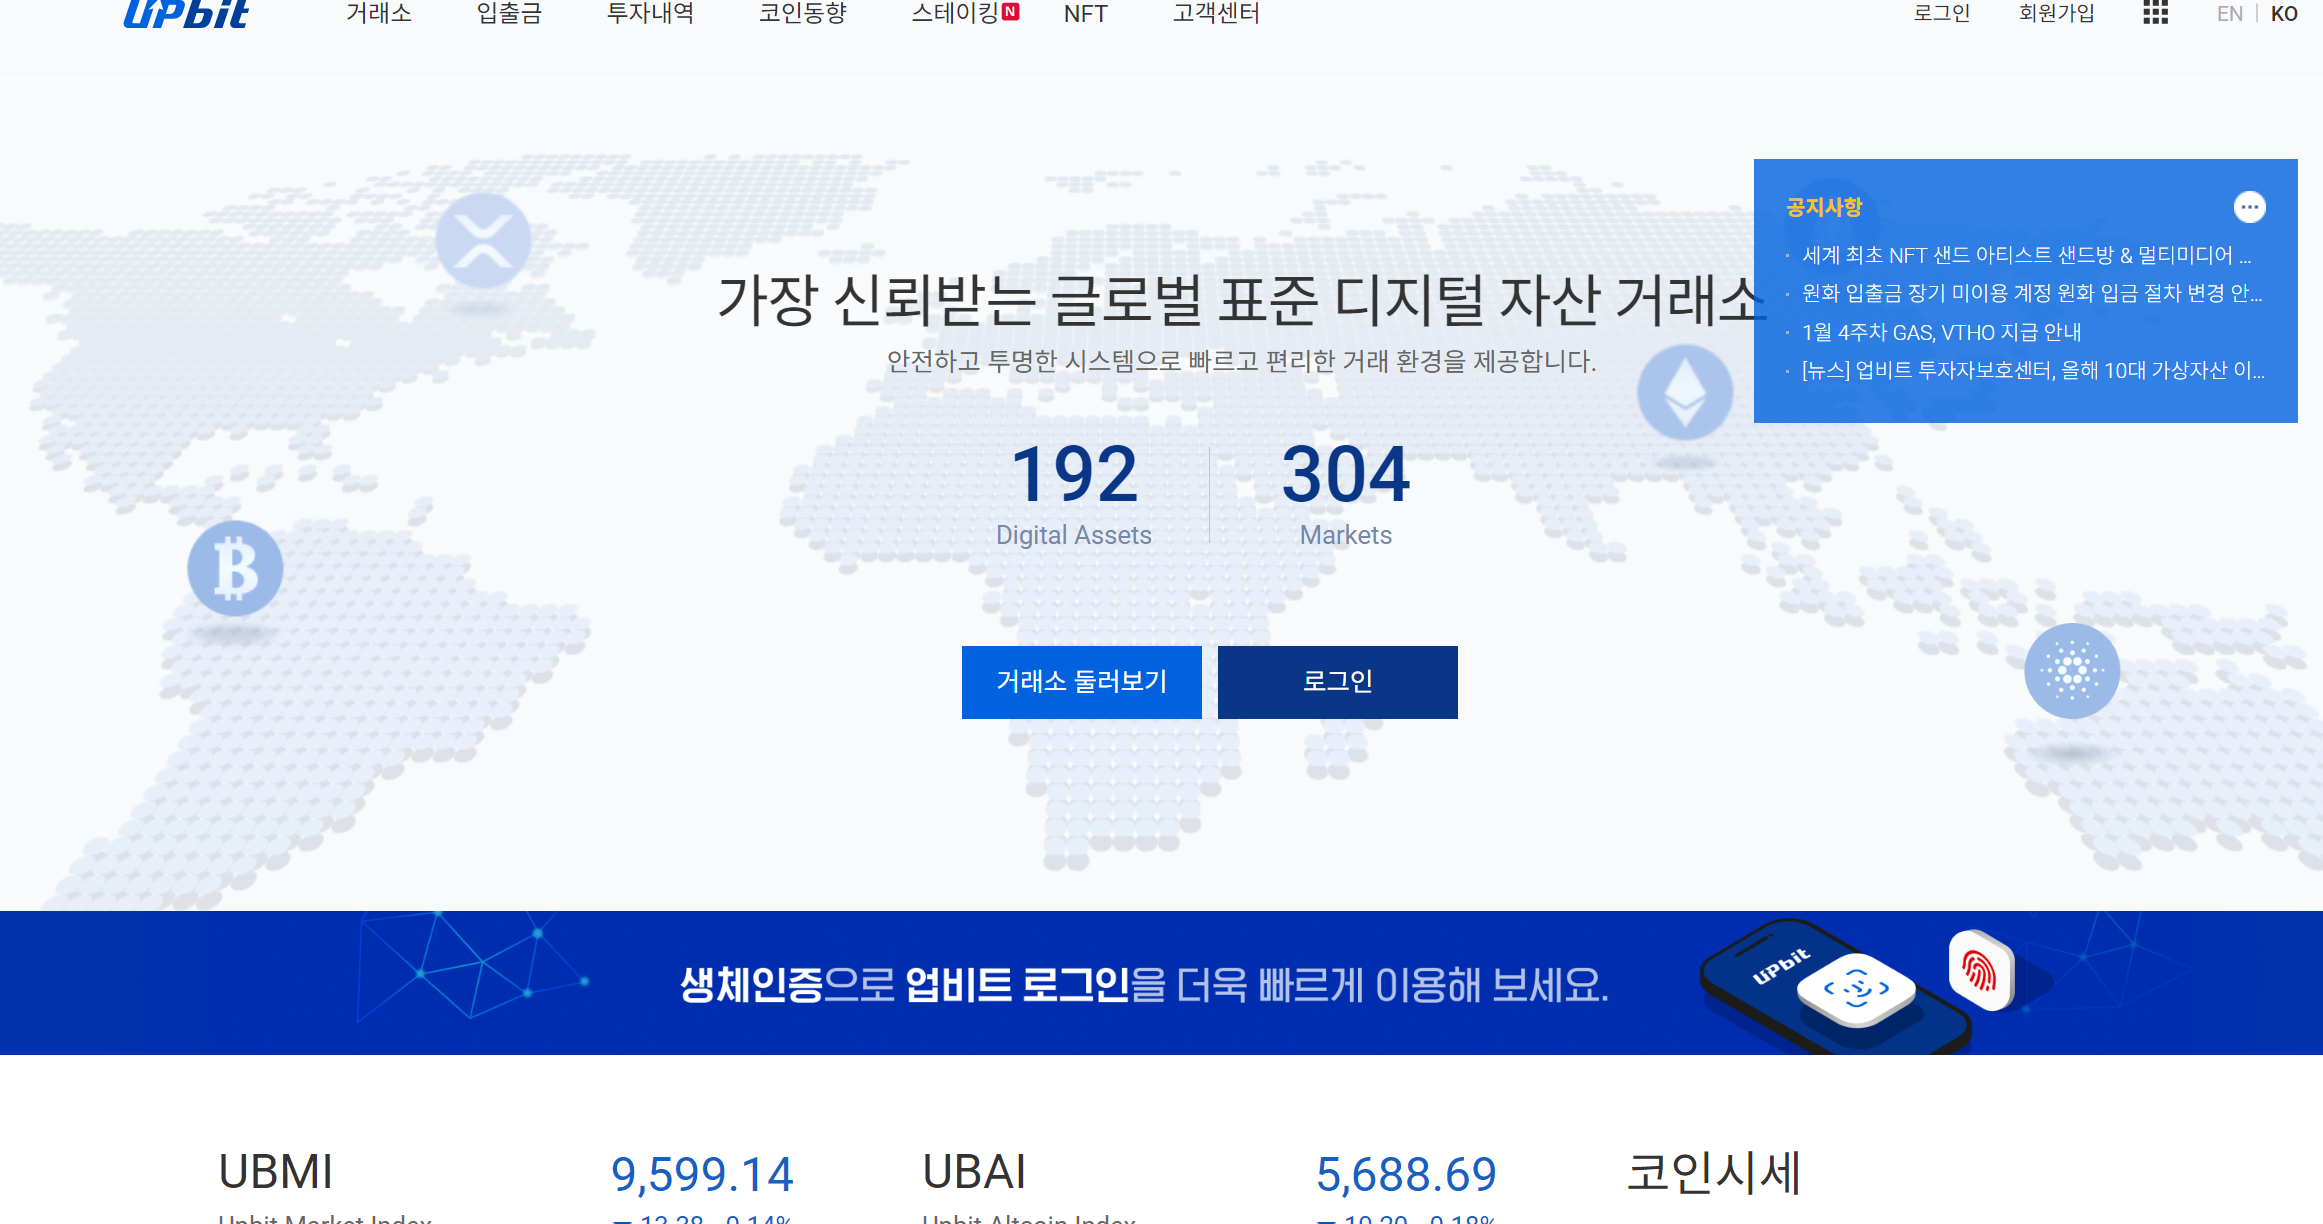The height and width of the screenshot is (1224, 2323).
Task: Click the 거래소 둘러보기 button
Action: click(1081, 682)
